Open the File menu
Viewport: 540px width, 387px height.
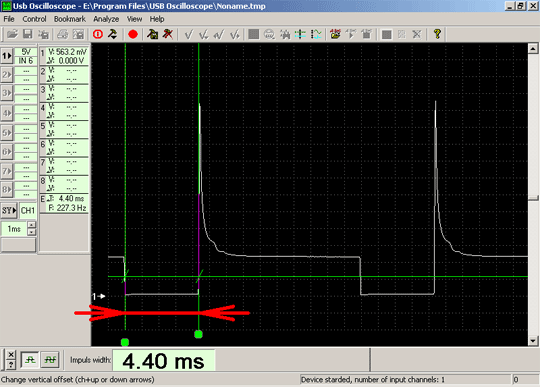(x=9, y=19)
